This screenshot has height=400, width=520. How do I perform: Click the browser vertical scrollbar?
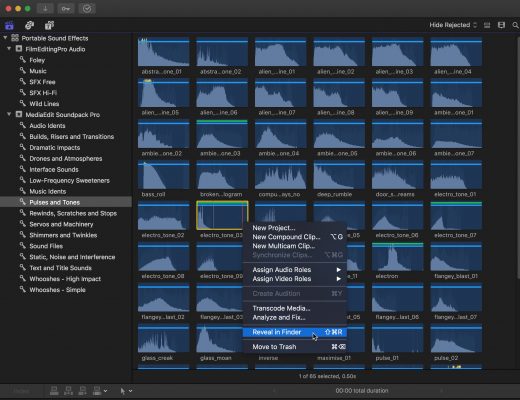coord(518,157)
